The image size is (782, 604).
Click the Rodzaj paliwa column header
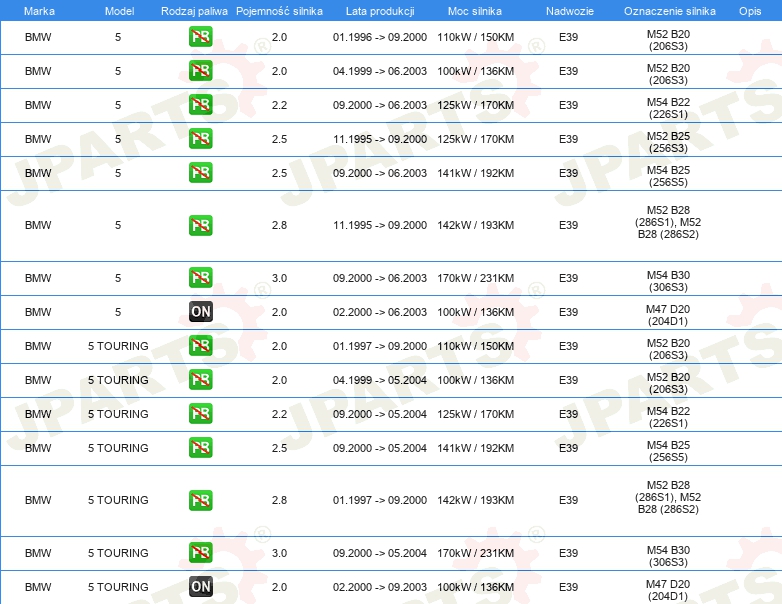click(194, 11)
